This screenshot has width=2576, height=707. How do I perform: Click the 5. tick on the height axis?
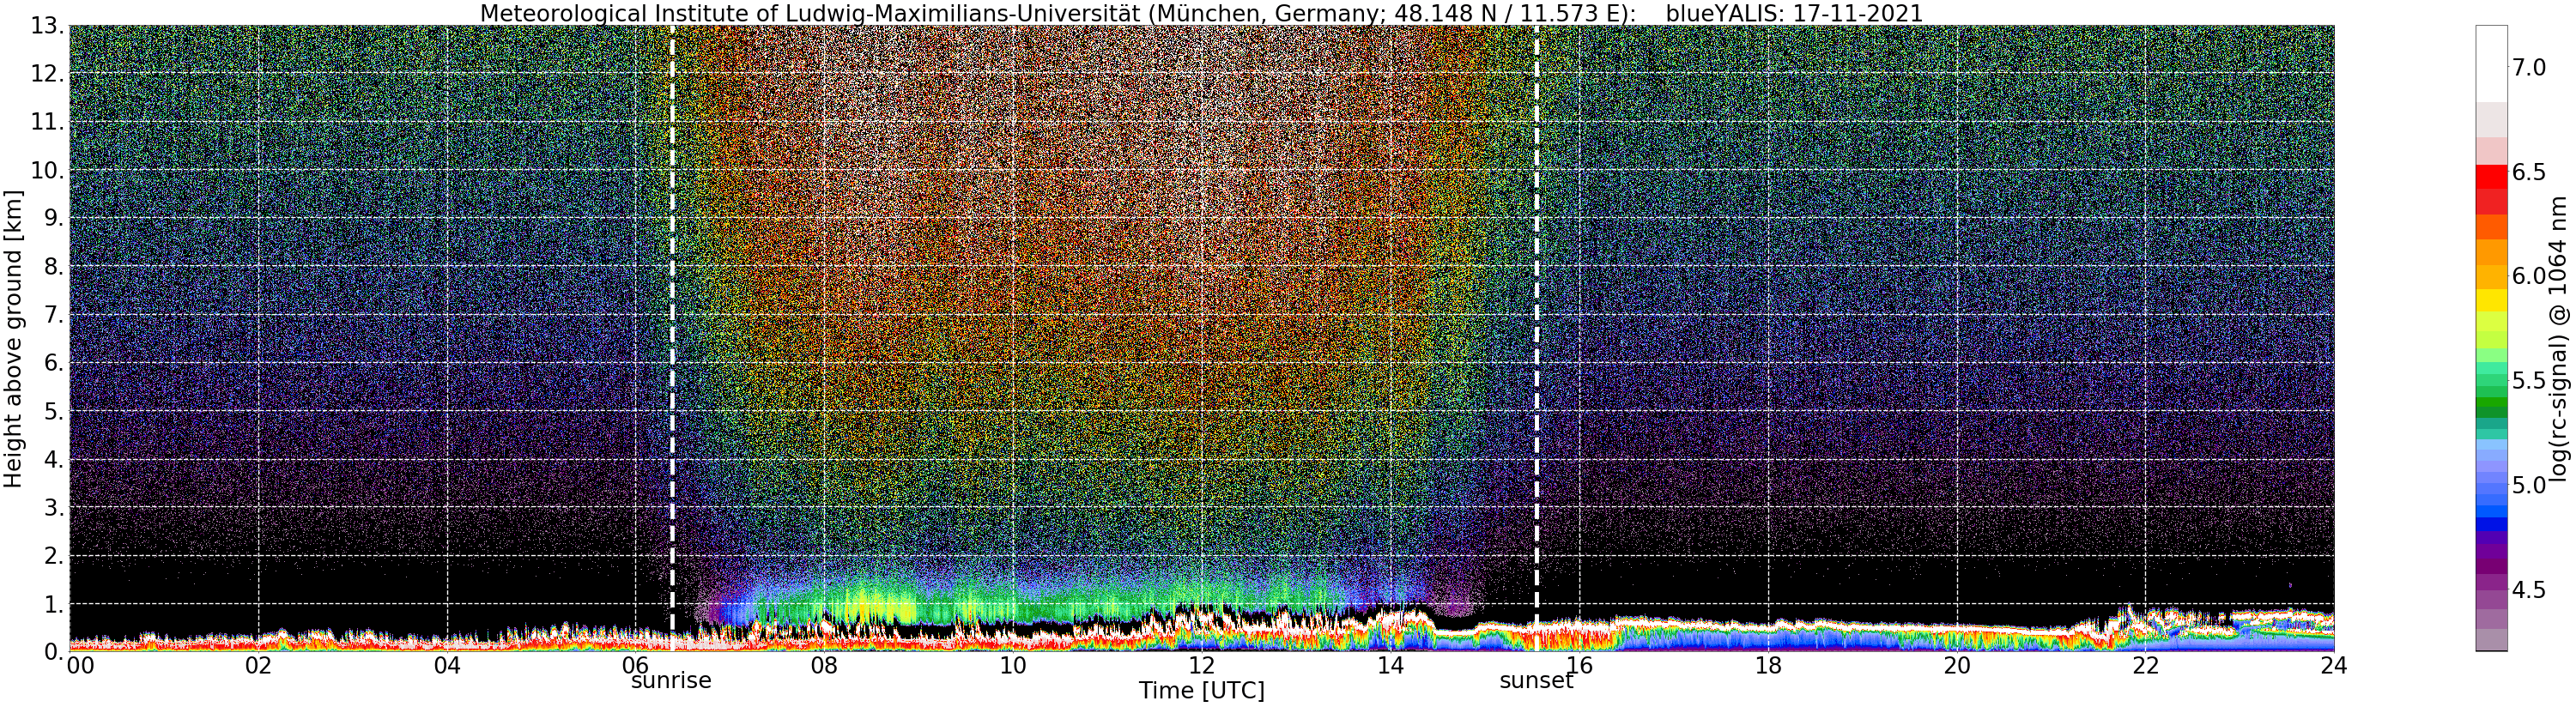[x=53, y=411]
